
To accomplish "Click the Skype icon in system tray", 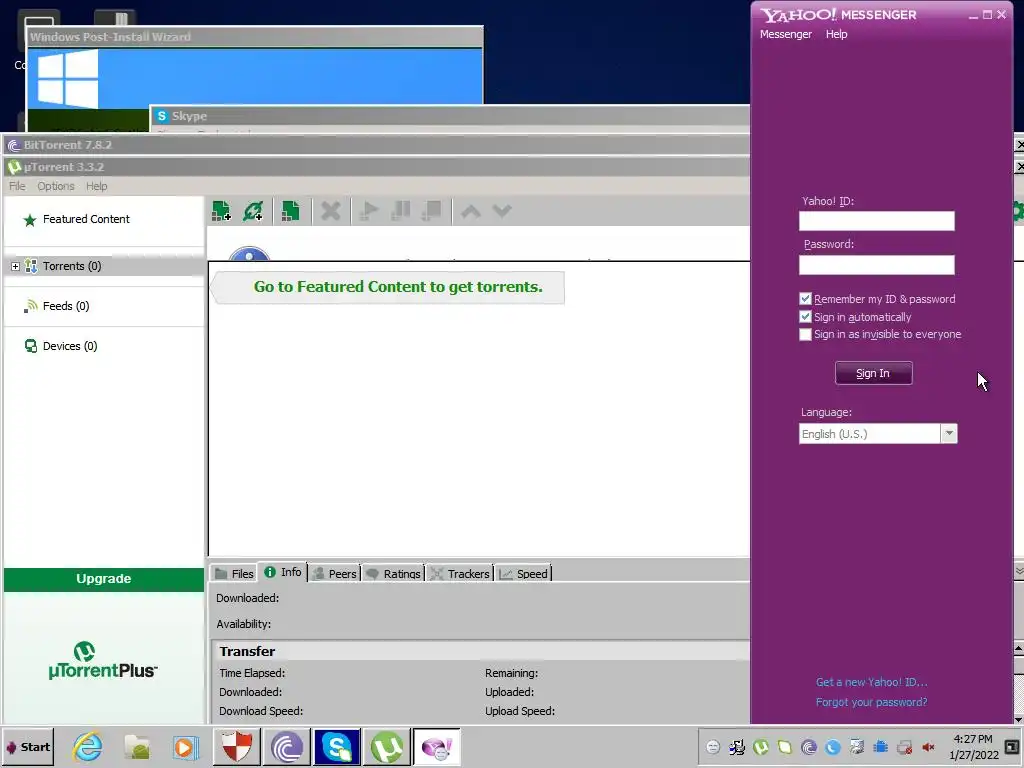I will [x=833, y=747].
